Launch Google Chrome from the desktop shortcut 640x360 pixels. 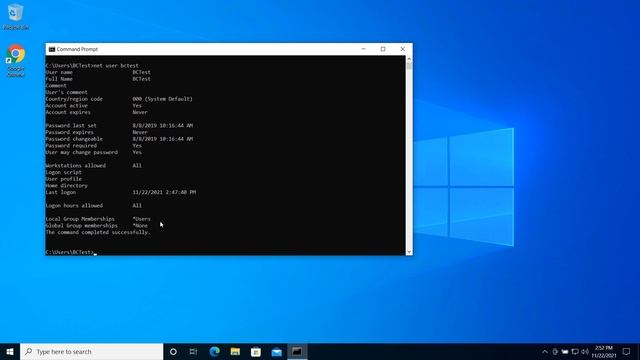16,60
